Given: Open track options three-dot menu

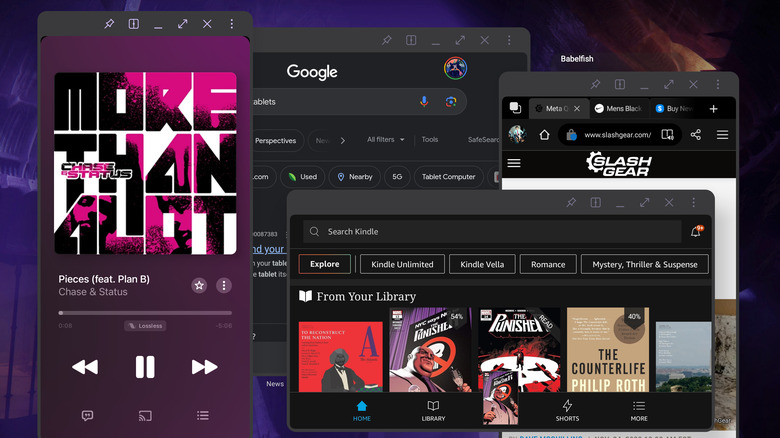Looking at the screenshot, I should pyautogui.click(x=224, y=285).
